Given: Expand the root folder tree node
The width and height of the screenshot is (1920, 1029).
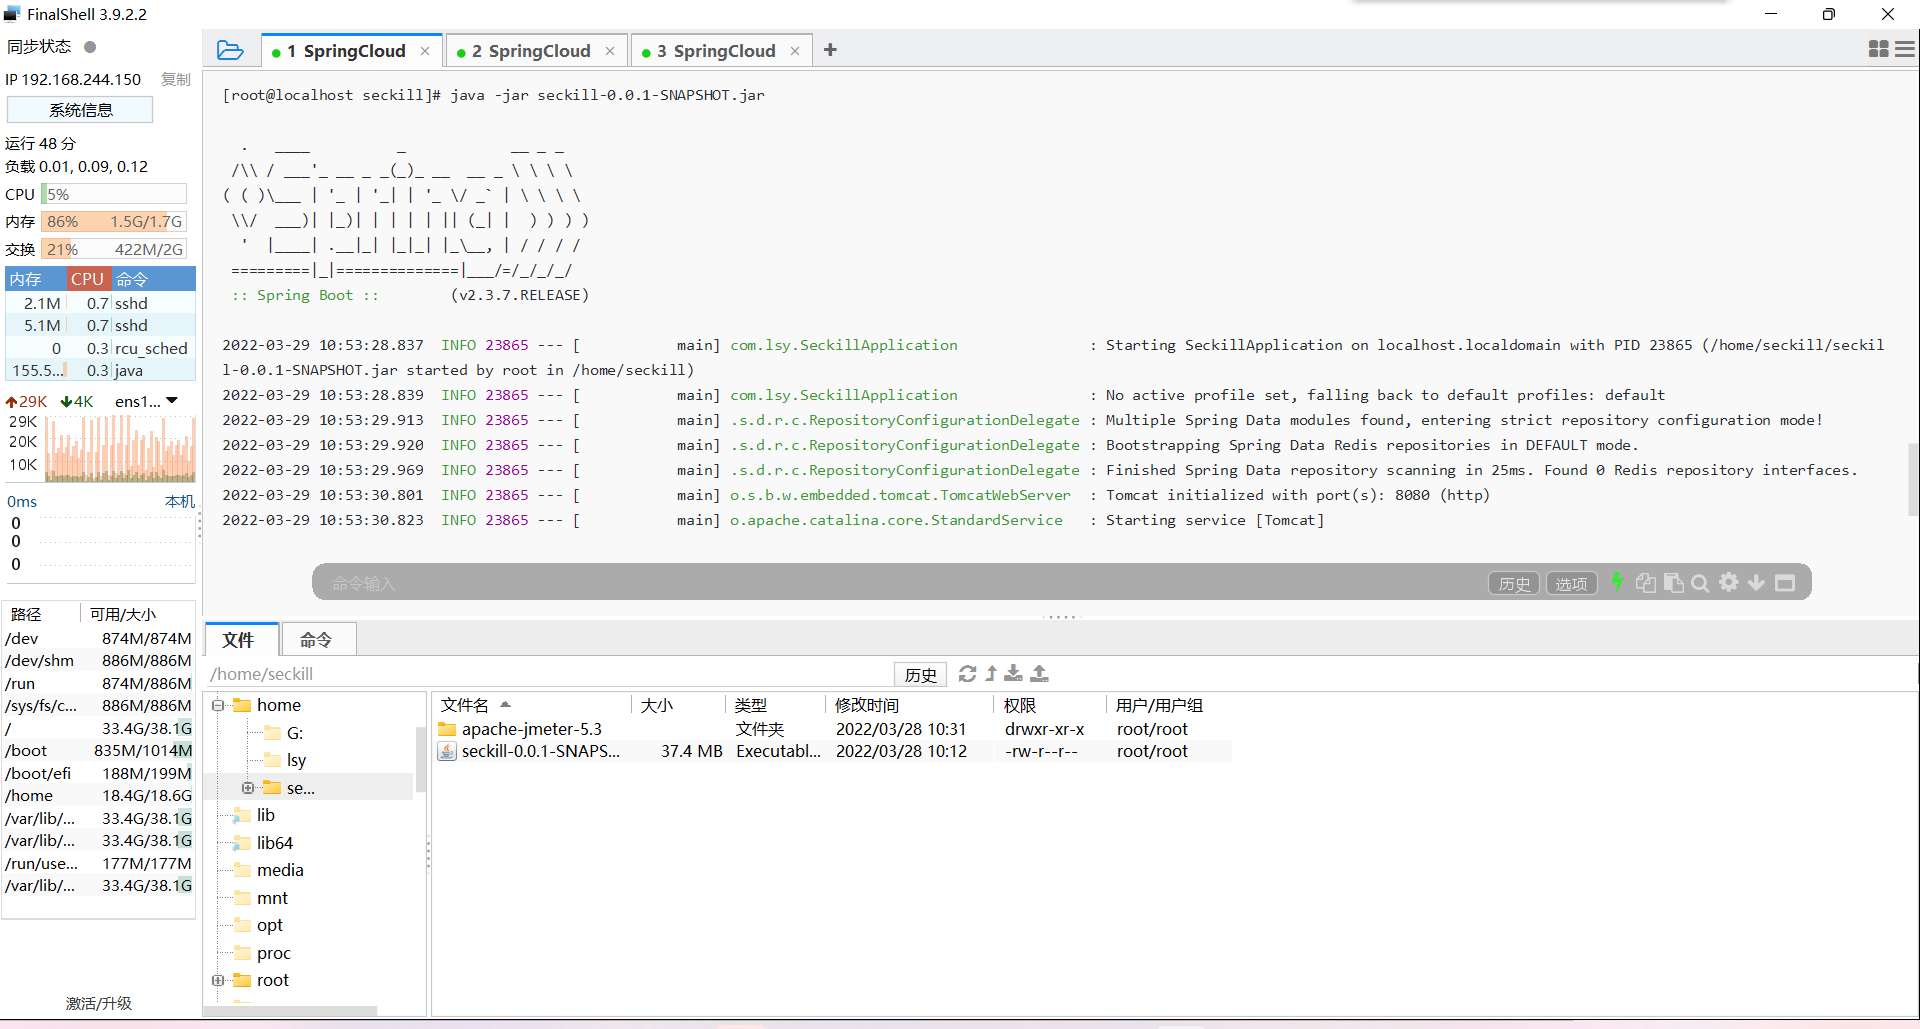Looking at the screenshot, I should [218, 981].
